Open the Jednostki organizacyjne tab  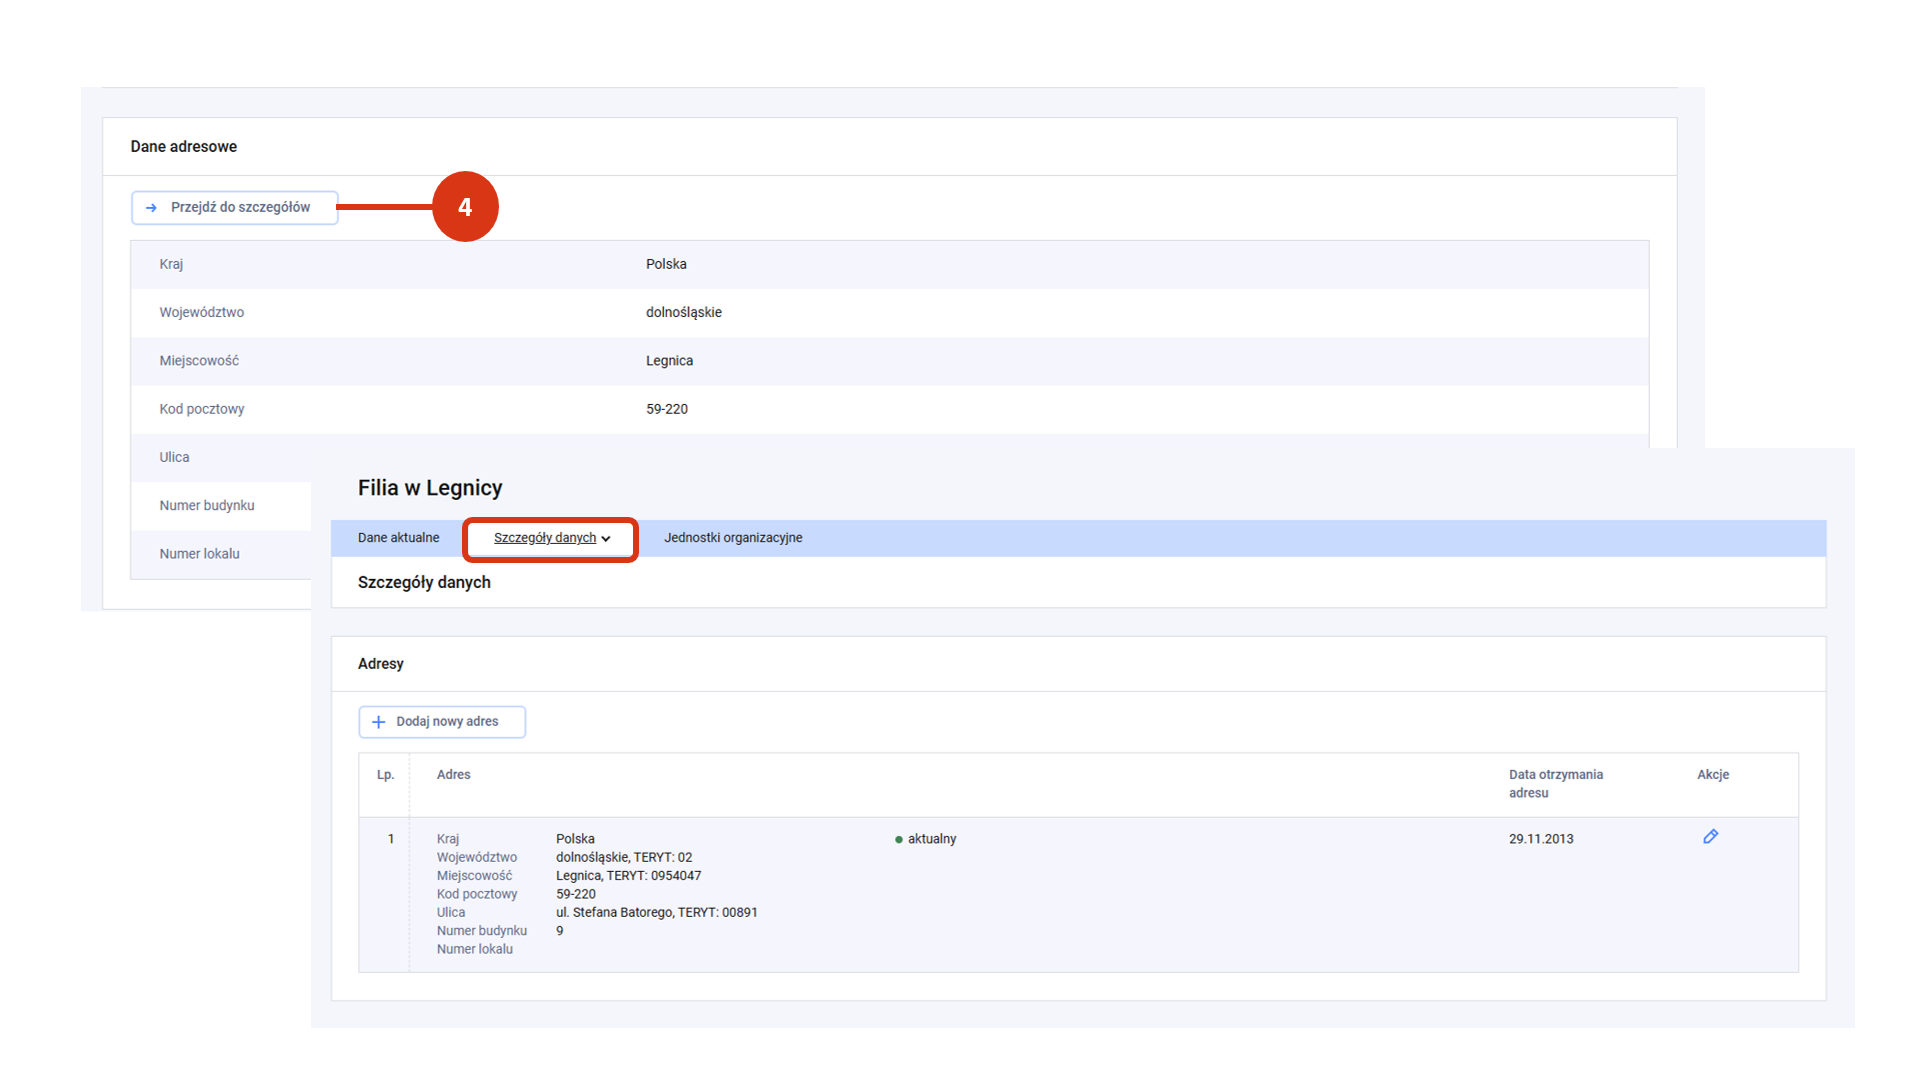tap(733, 538)
